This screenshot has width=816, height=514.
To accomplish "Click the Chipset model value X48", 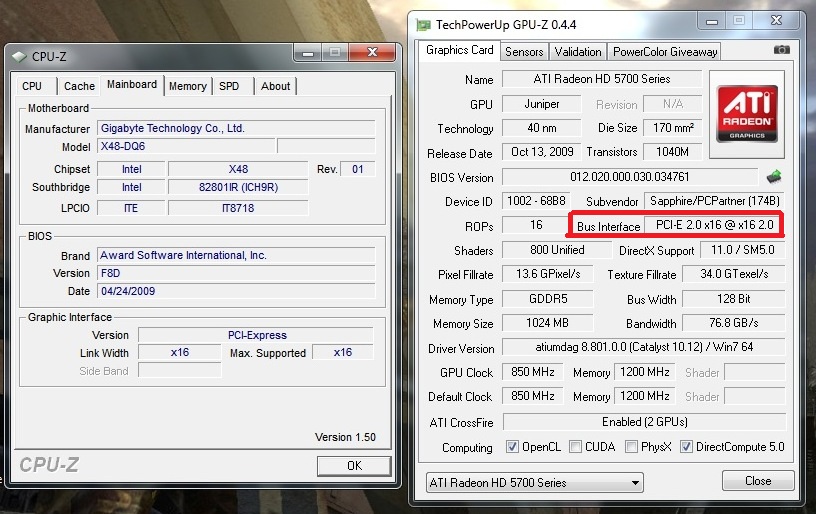I will 238,169.
